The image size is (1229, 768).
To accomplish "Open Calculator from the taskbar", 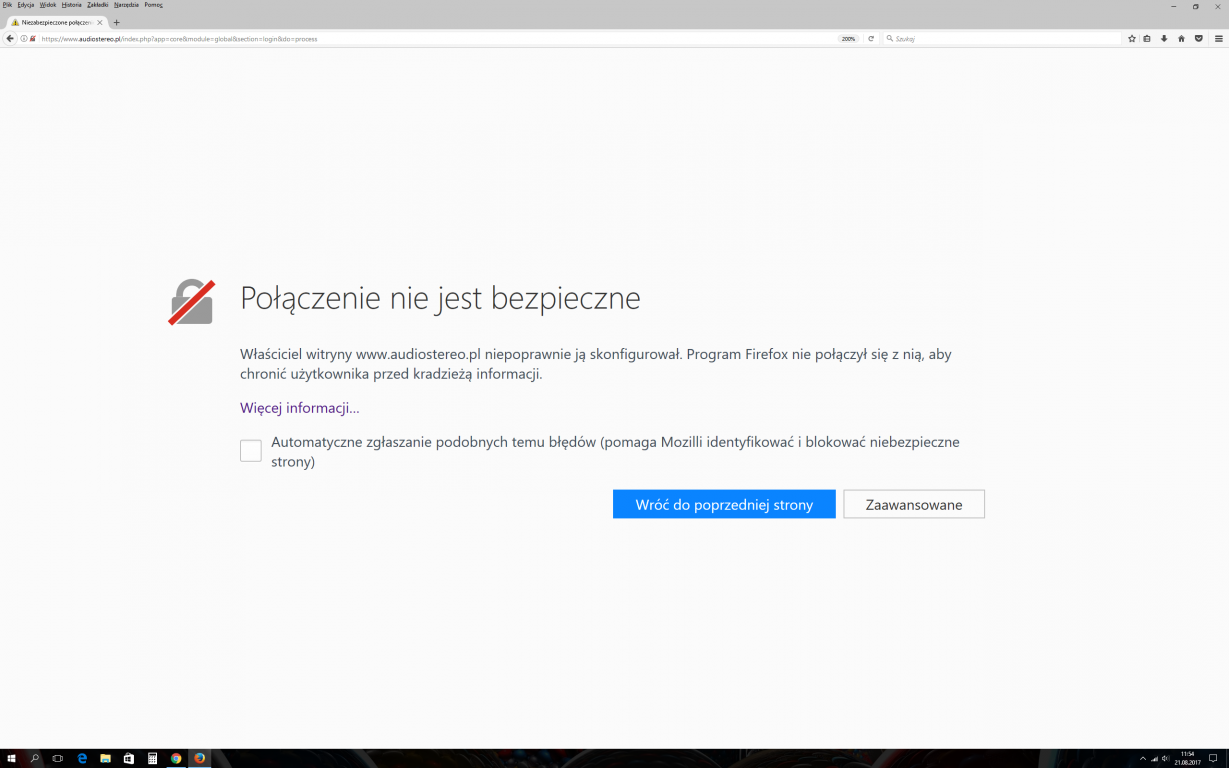I will click(x=152, y=758).
